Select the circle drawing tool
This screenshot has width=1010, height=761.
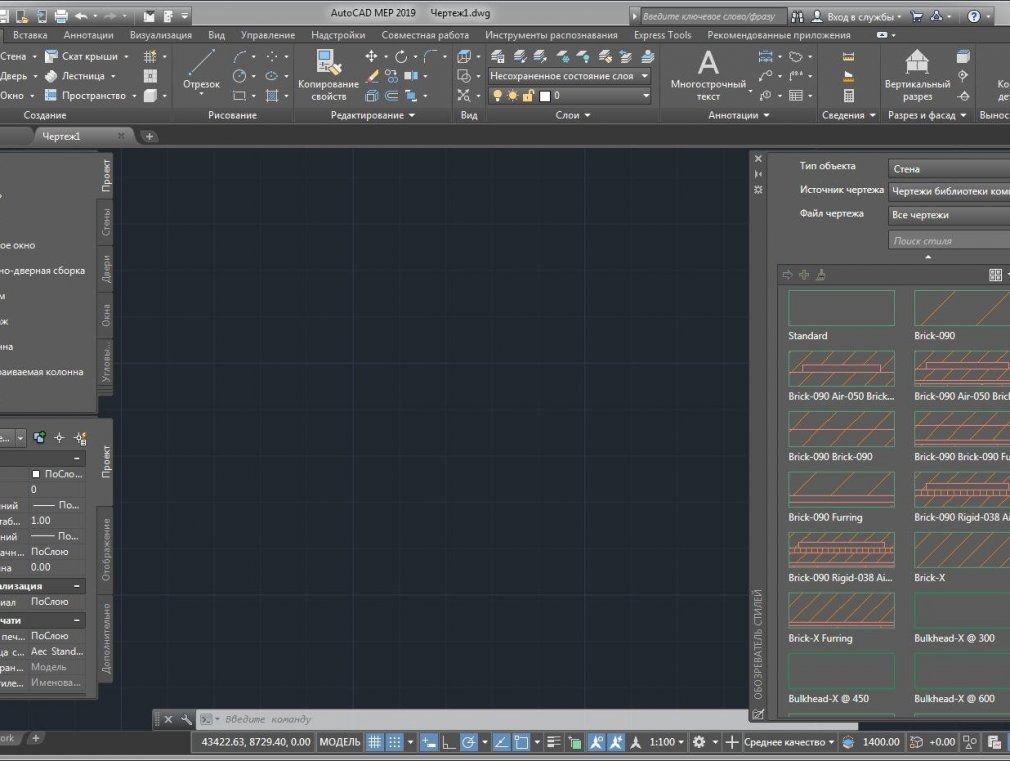(x=240, y=76)
